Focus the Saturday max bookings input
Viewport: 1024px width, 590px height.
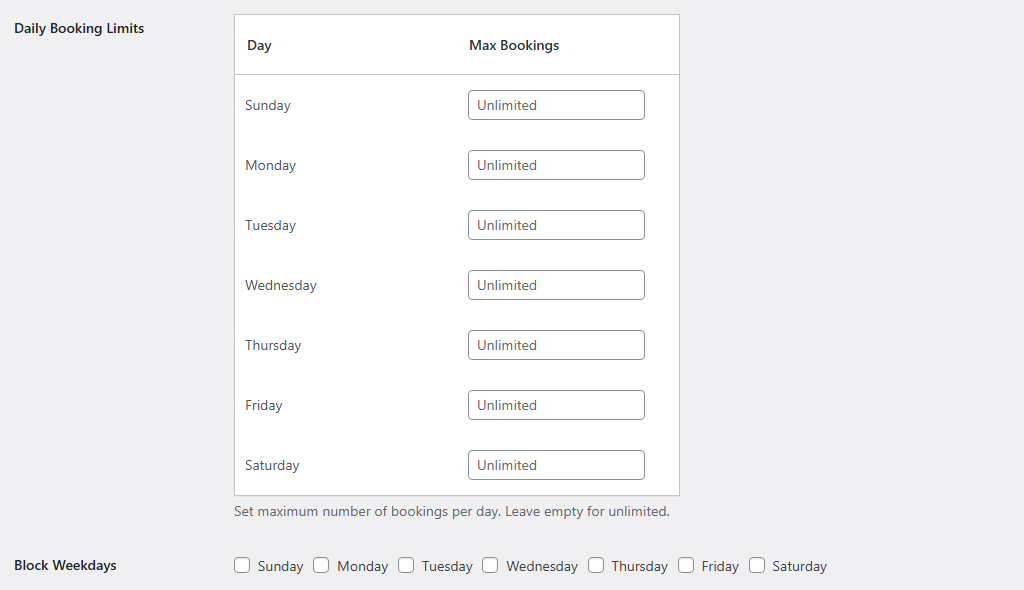click(x=556, y=464)
